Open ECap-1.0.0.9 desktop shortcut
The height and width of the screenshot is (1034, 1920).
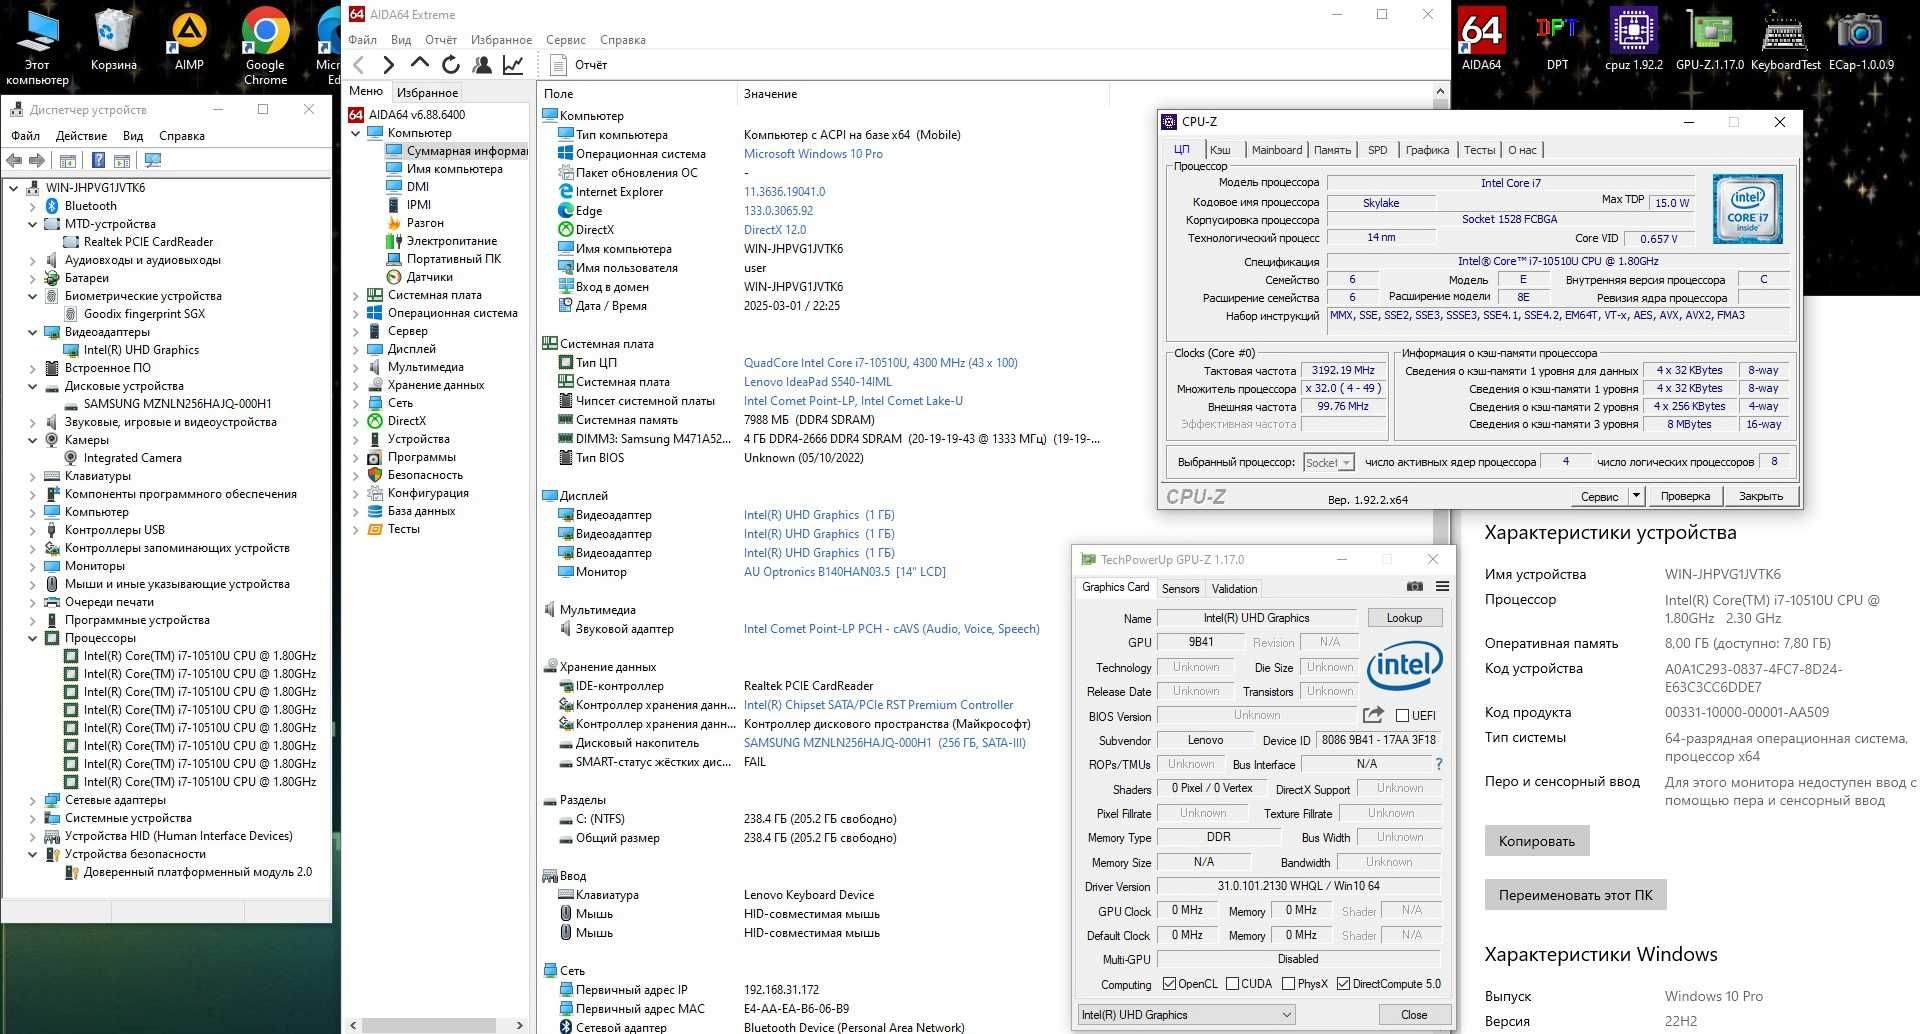point(1861,40)
